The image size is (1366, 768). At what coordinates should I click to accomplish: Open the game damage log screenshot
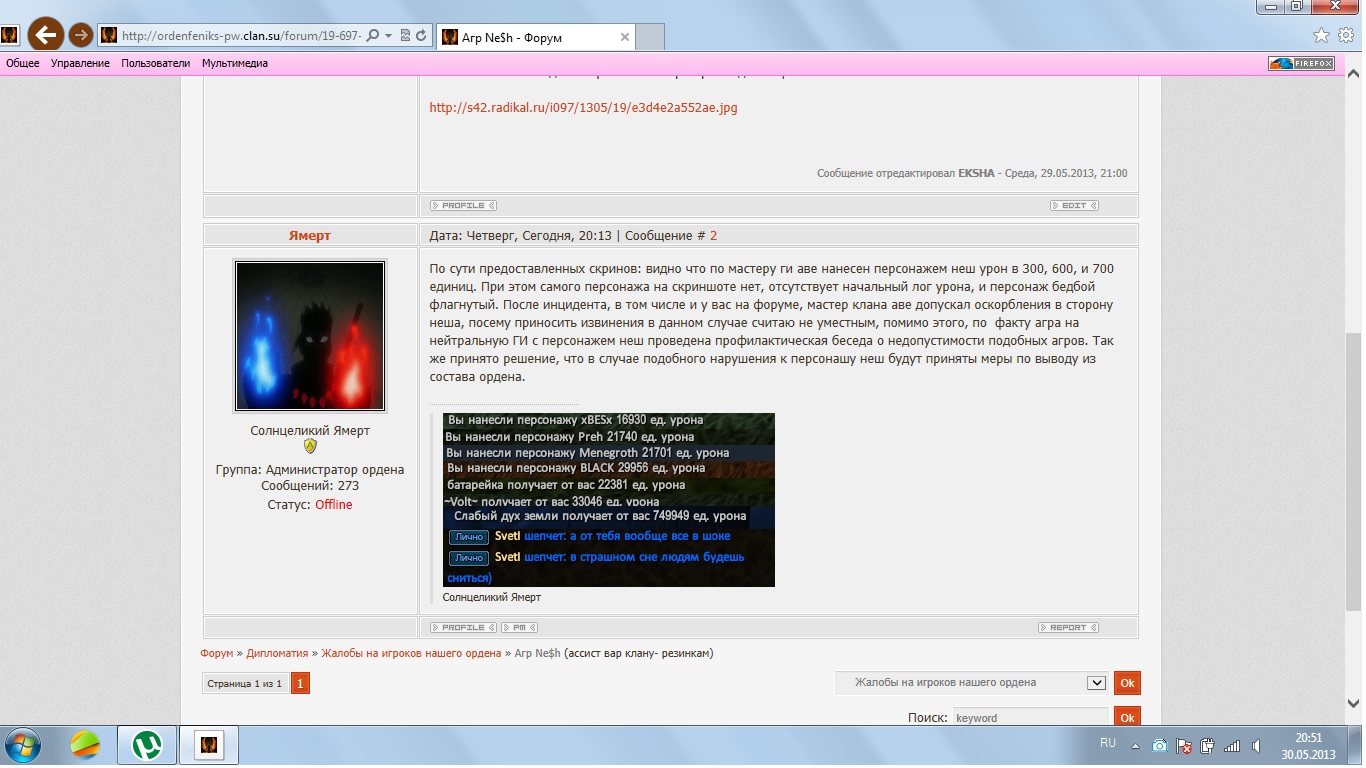pos(608,500)
